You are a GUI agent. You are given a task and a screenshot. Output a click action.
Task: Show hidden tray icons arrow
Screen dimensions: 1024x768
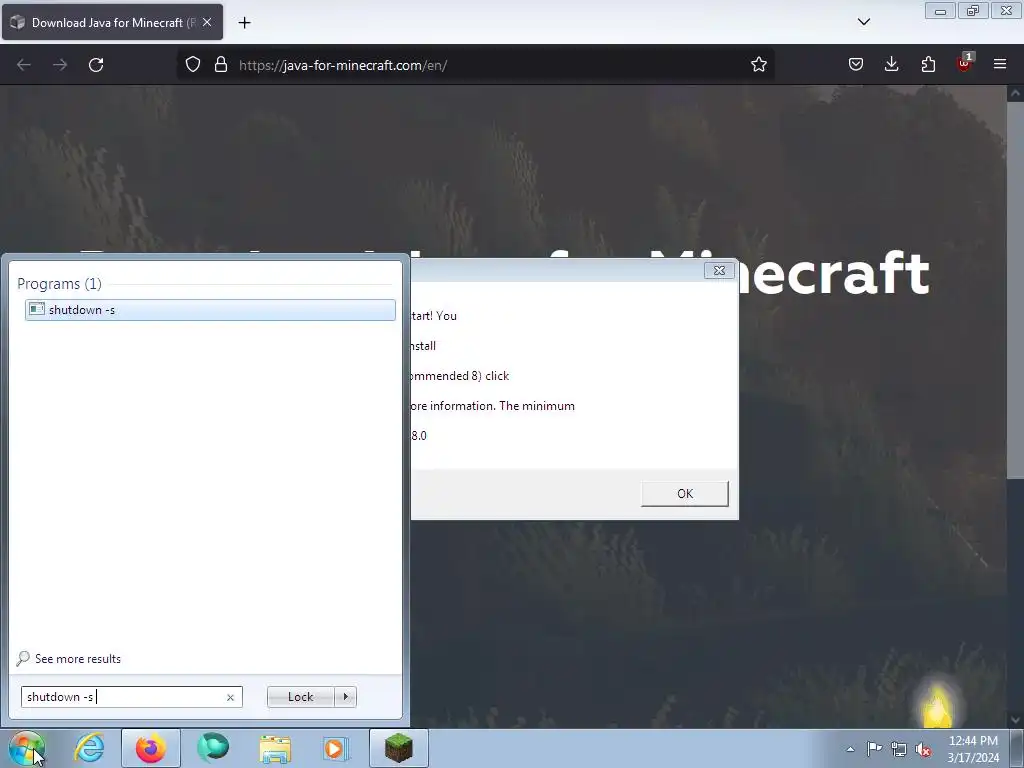point(850,749)
